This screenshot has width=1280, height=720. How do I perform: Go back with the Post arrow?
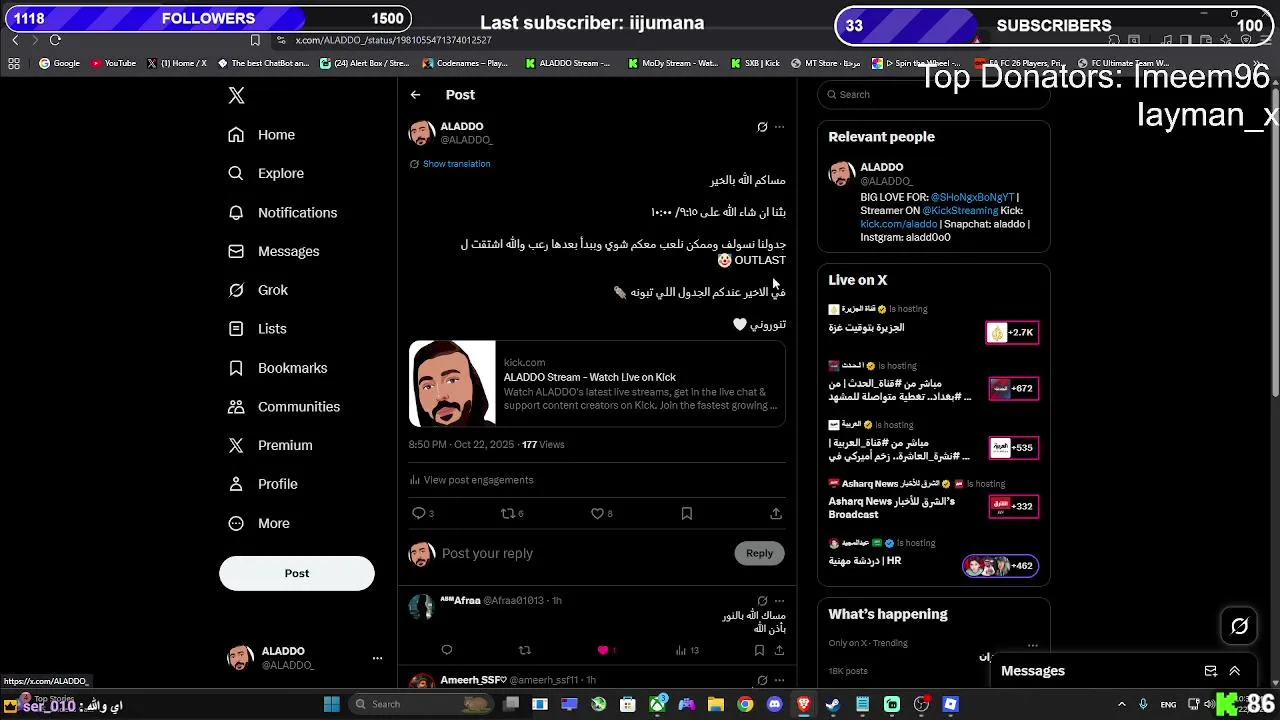tap(415, 95)
